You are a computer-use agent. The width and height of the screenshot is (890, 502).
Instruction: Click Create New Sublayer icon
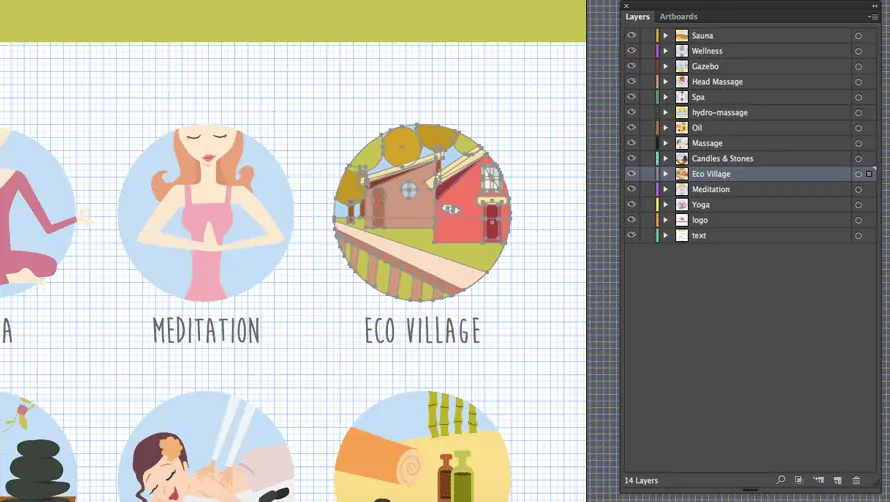pos(818,480)
